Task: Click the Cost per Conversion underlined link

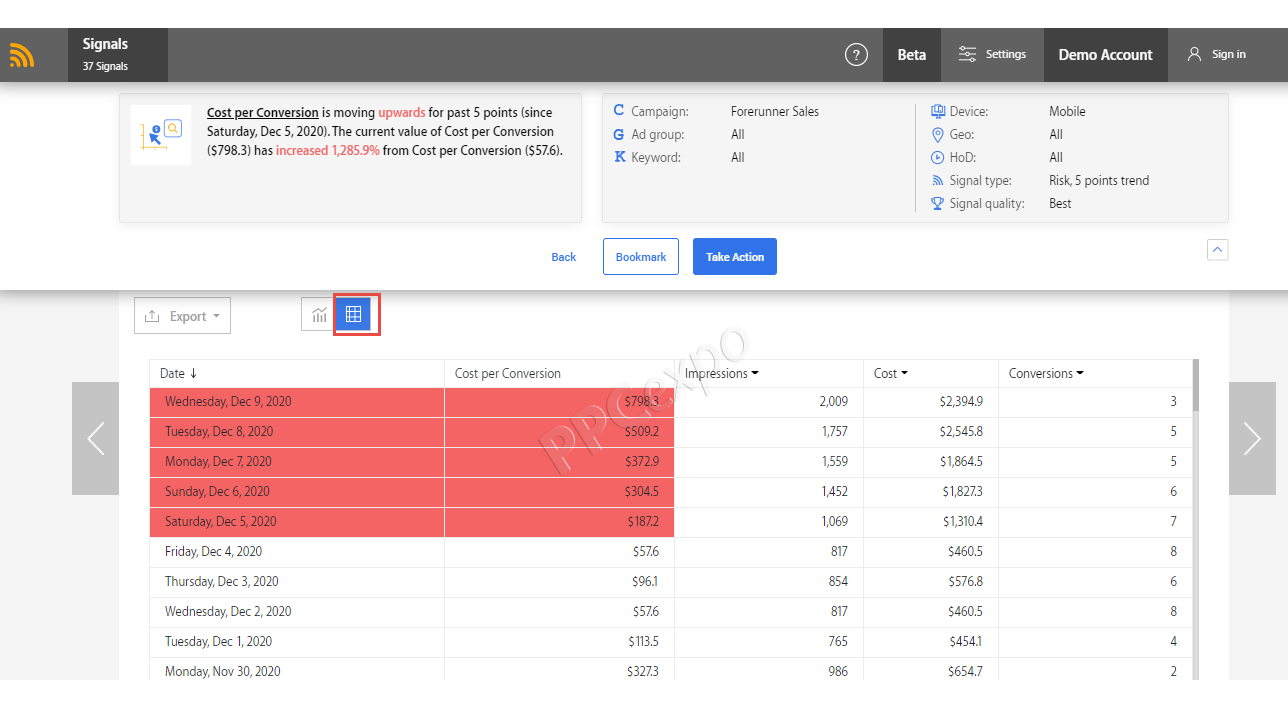Action: 263,113
